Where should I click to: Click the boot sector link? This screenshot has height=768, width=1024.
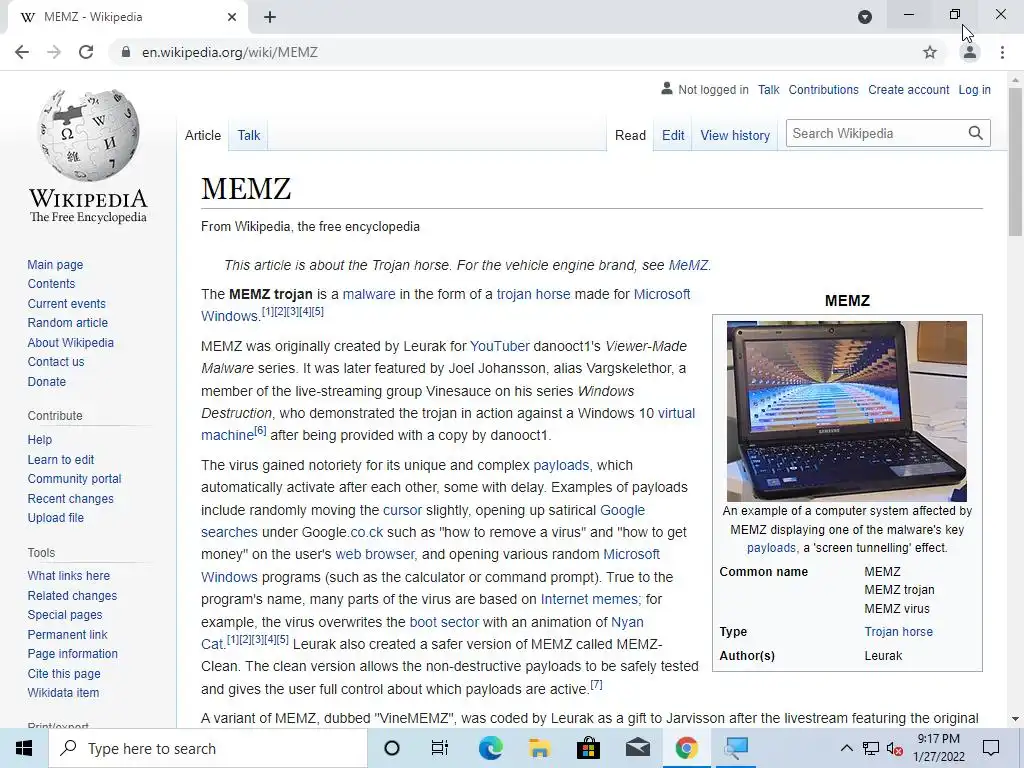444,622
